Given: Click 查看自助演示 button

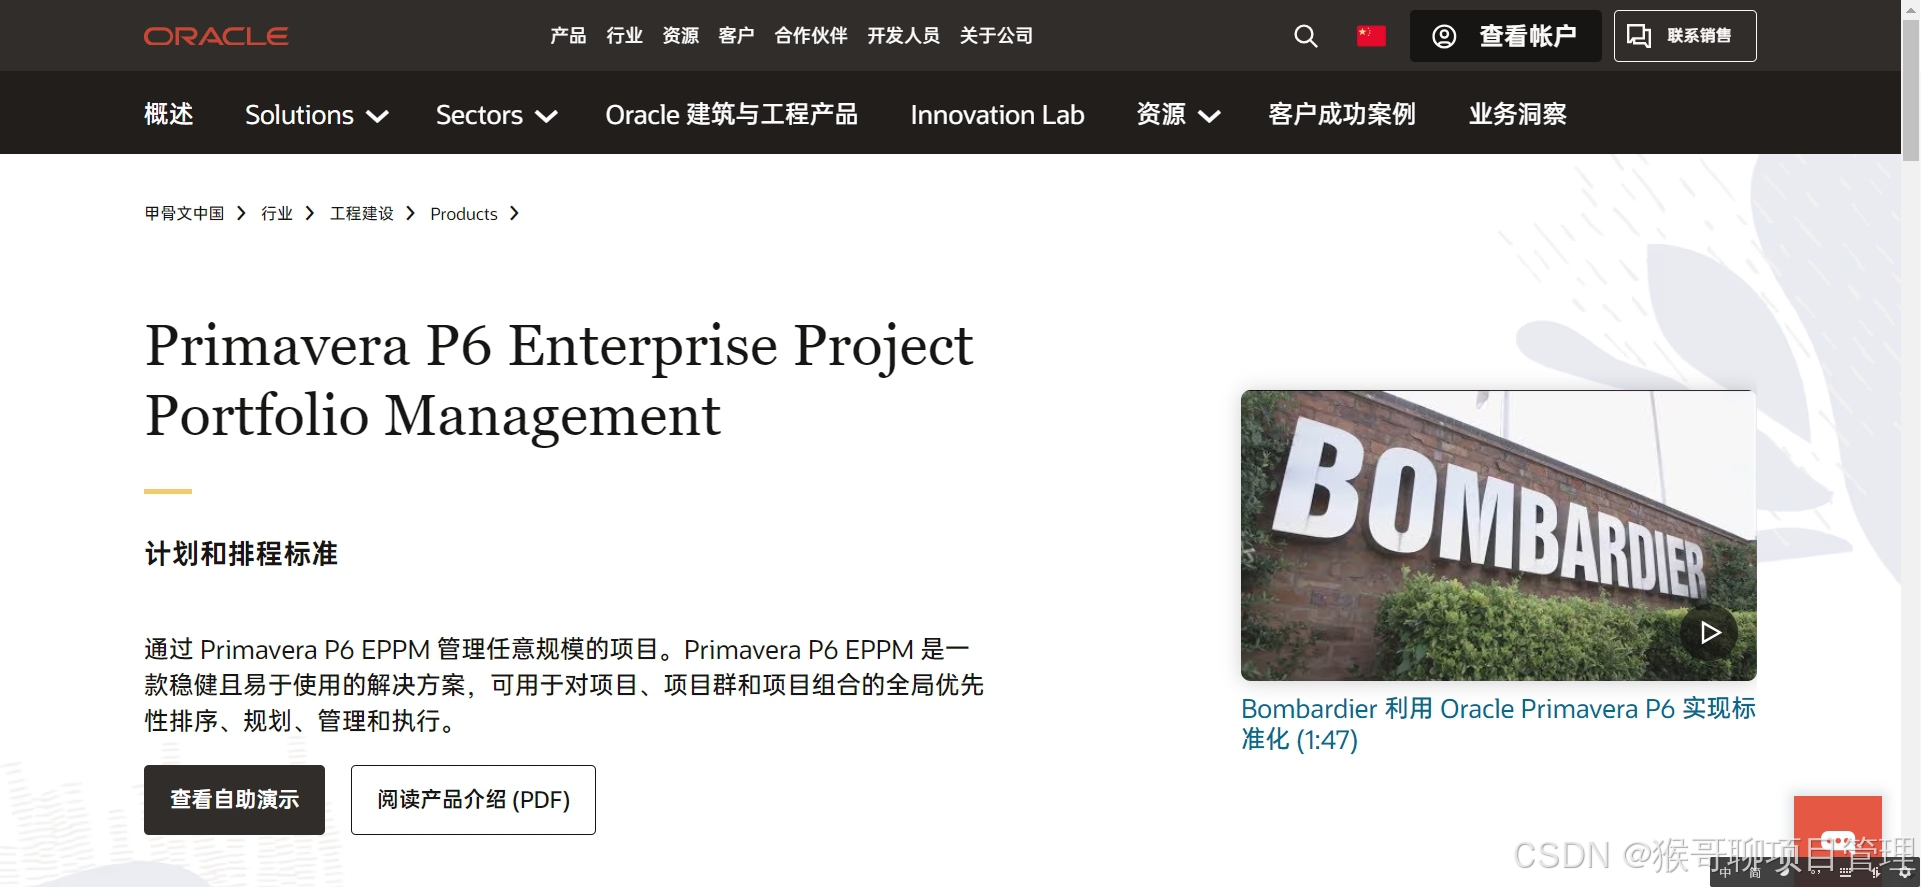Looking at the screenshot, I should 234,800.
